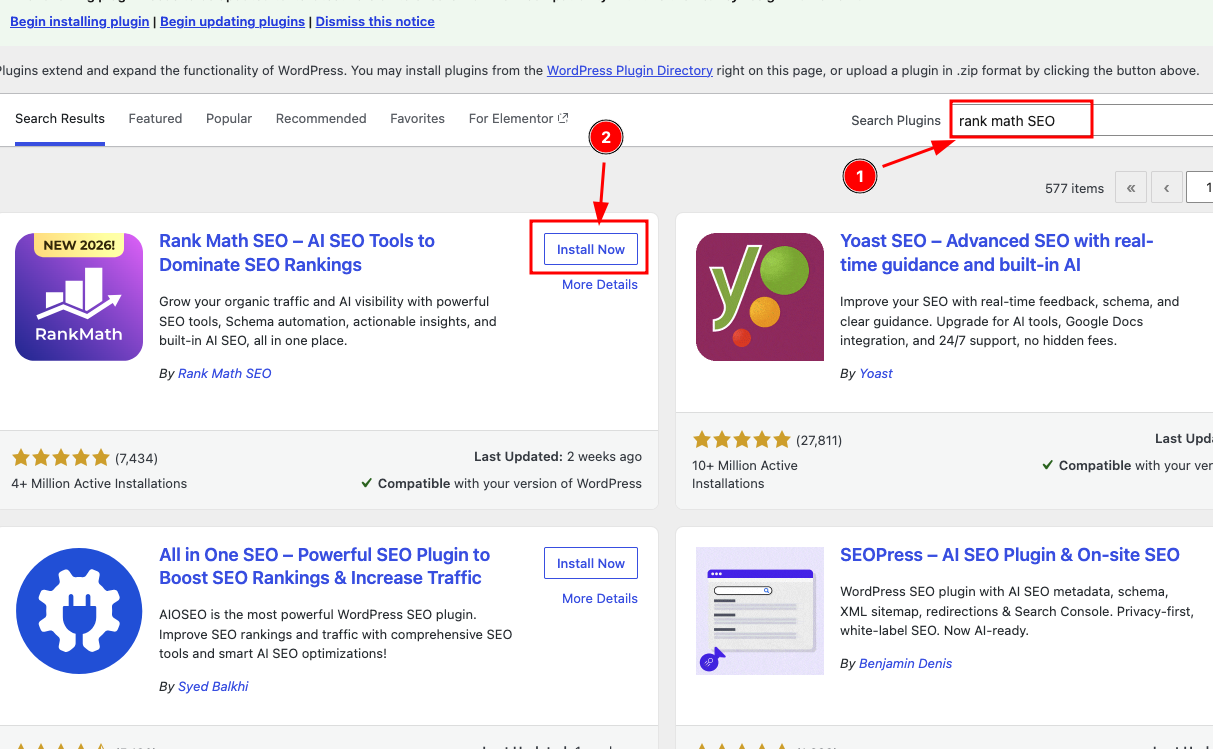Image resolution: width=1213 pixels, height=749 pixels.
Task: Open the Recommended tab
Action: [321, 118]
